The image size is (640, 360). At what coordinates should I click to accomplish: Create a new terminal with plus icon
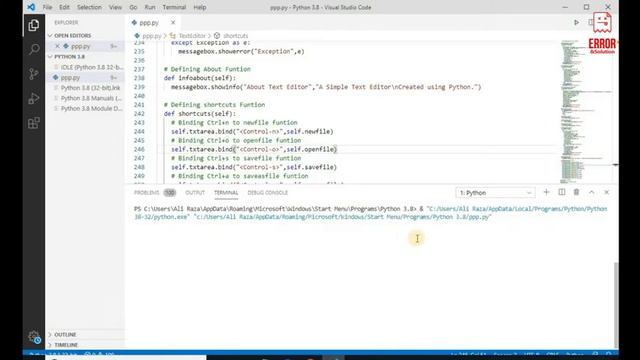[x=546, y=192]
